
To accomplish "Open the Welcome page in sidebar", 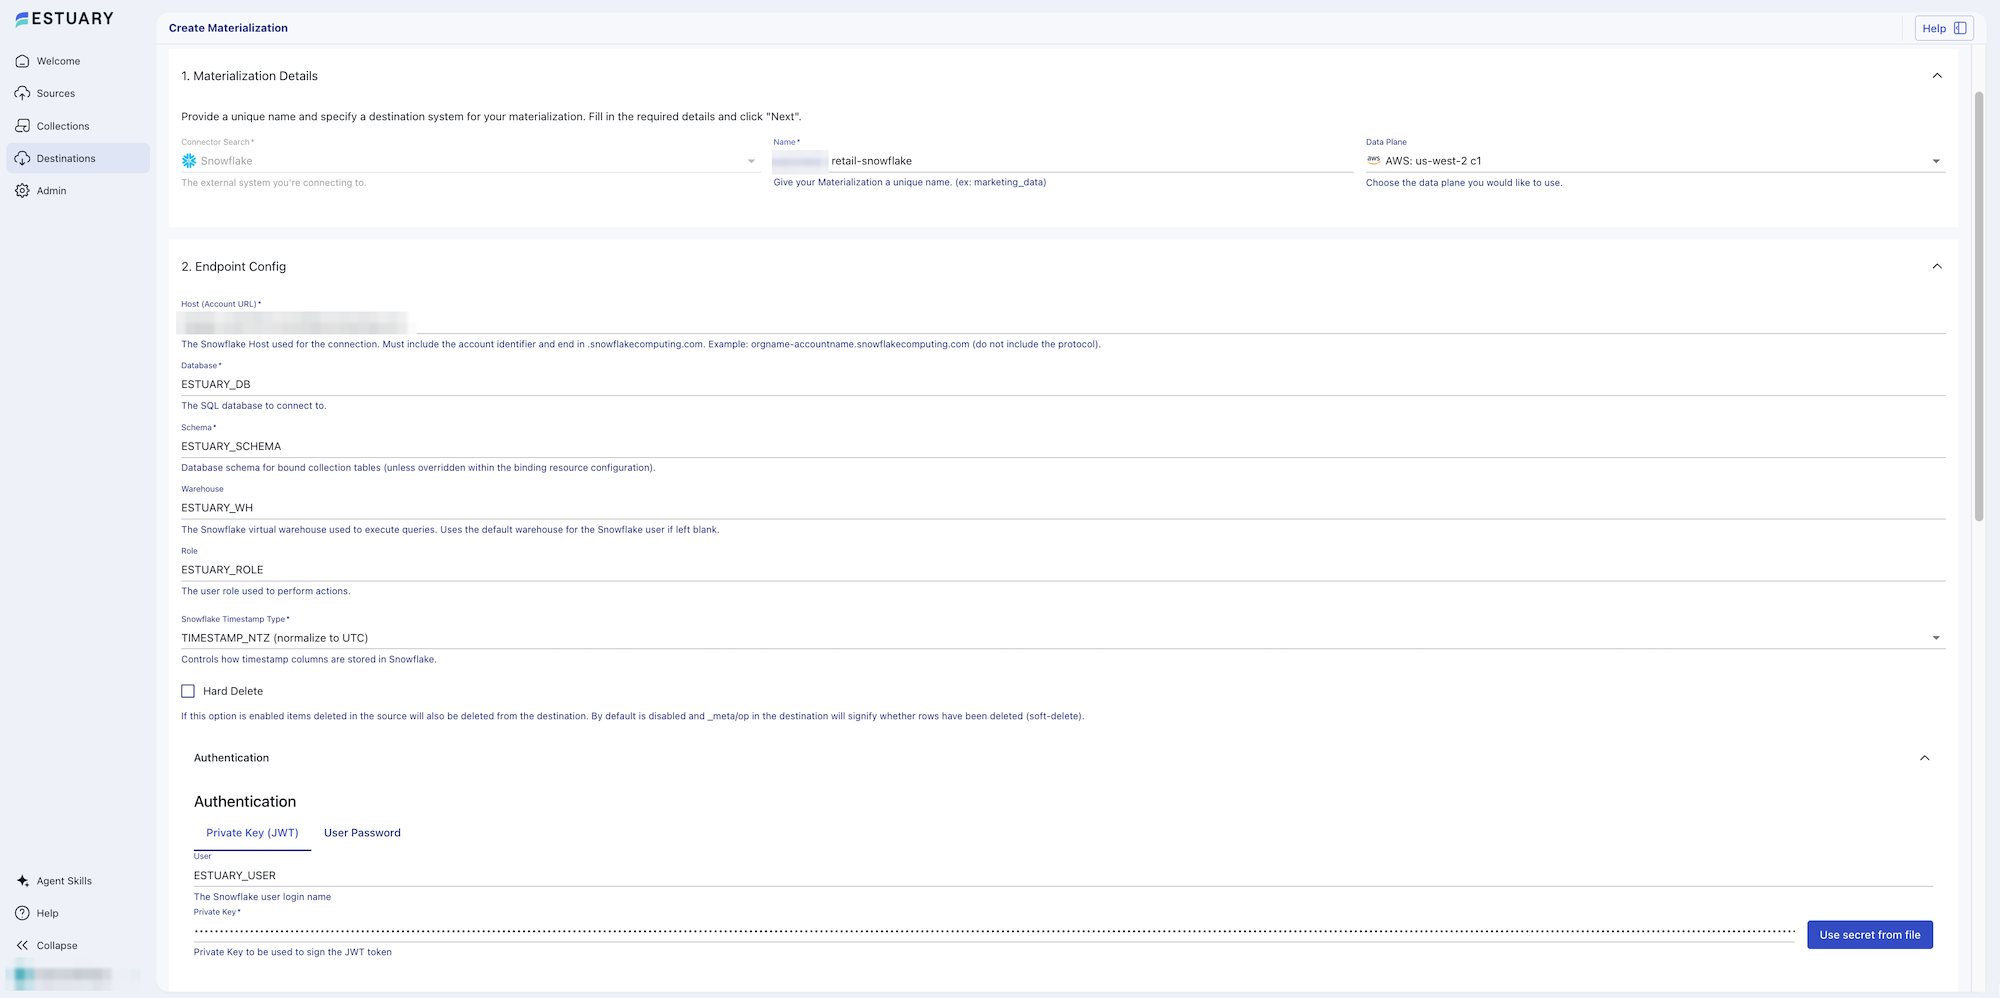I will click(78, 61).
